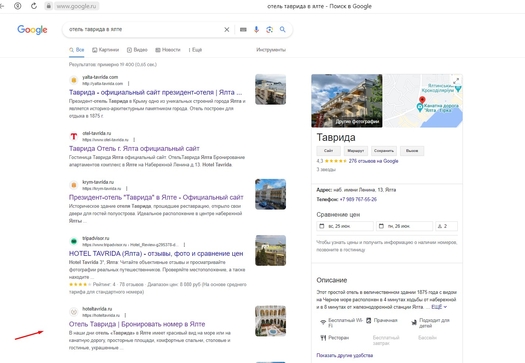Select the check-in date field вс, 25 июн
Image resolution: width=525 pixels, height=363 pixels.
(x=345, y=226)
